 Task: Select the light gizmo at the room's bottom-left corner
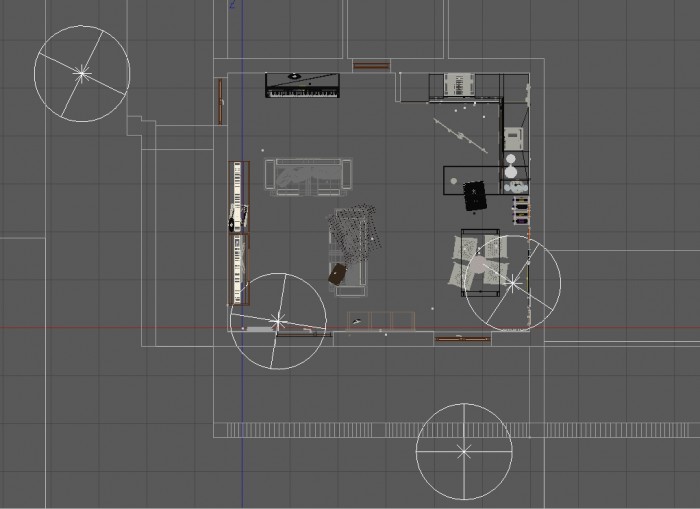(279, 321)
